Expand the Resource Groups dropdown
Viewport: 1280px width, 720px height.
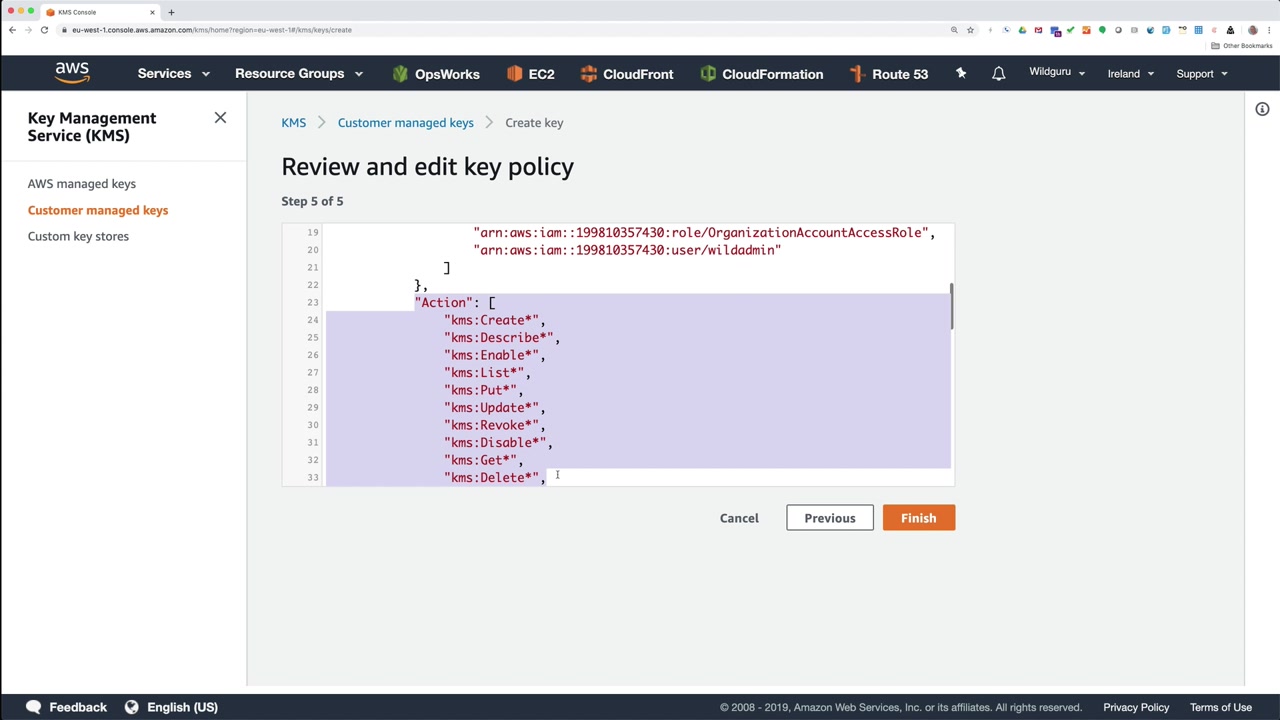299,74
